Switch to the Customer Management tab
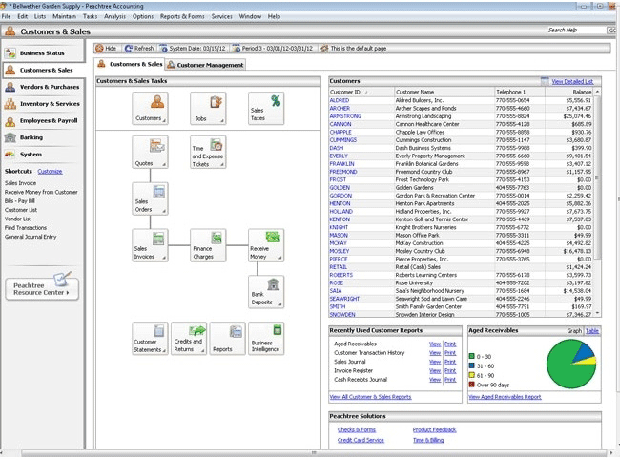 tap(205, 65)
